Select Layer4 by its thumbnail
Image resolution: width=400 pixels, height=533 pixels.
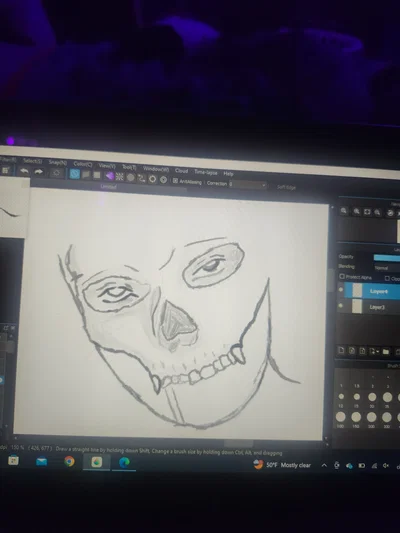[x=357, y=290]
